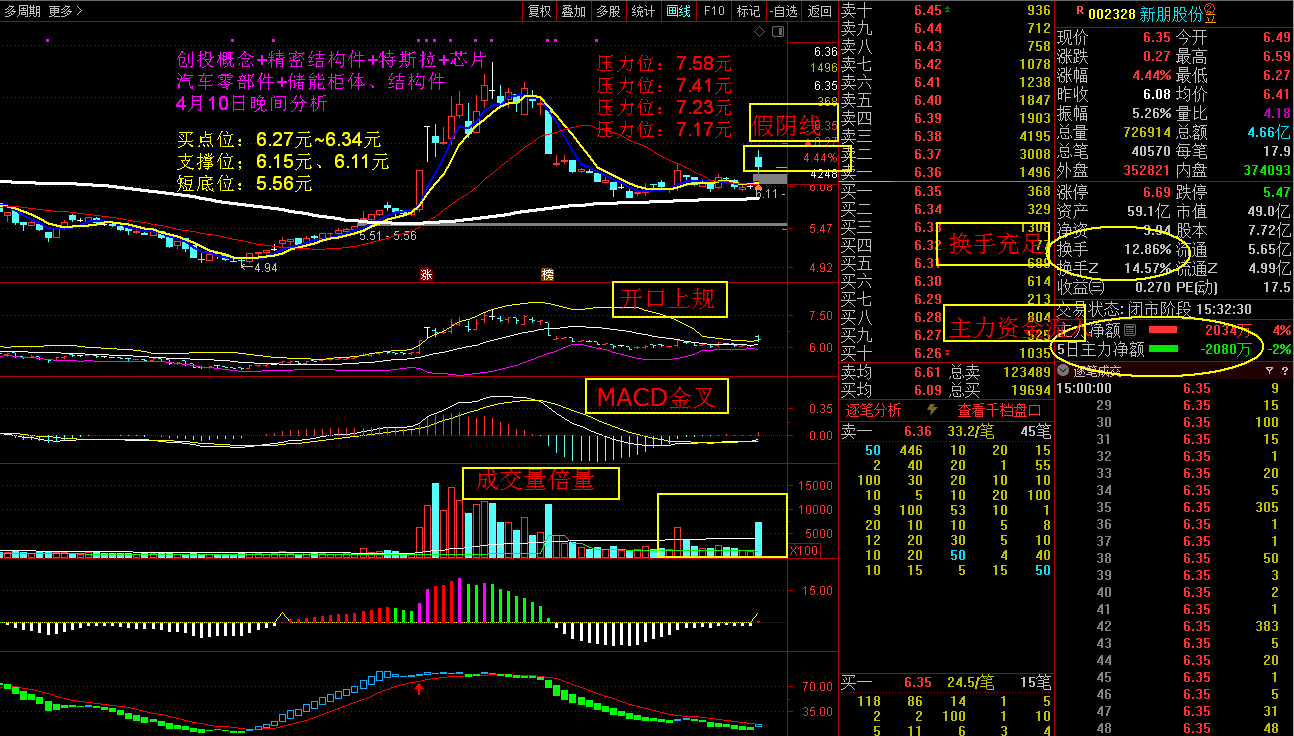Screen dimensions: 1294x736
Task: Open the 统计 statistics tool
Action: point(644,11)
